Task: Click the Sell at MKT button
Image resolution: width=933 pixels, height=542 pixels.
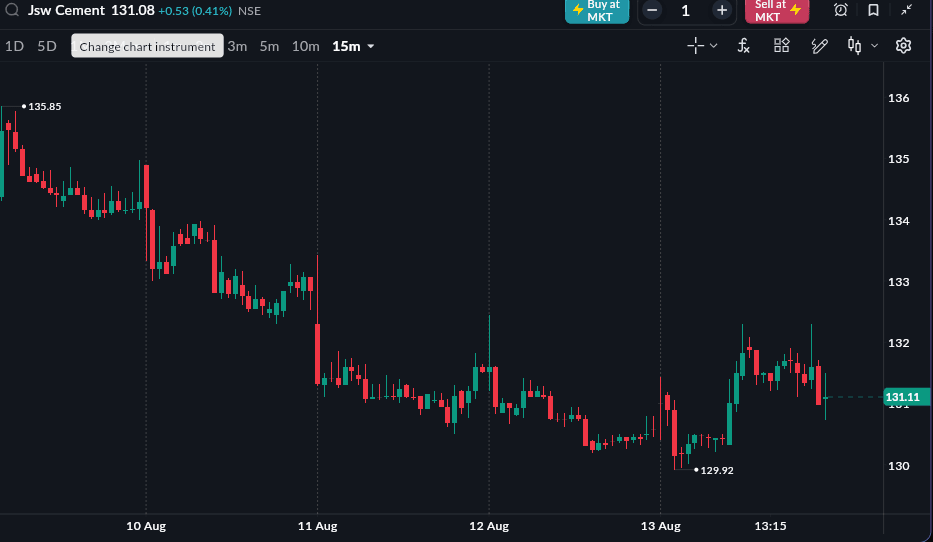Action: point(777,11)
